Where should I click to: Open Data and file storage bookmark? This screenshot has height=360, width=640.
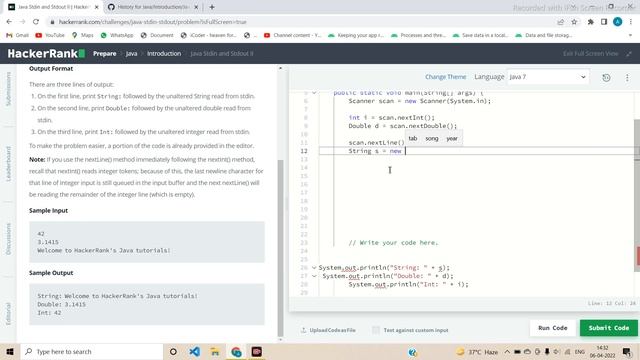544,35
